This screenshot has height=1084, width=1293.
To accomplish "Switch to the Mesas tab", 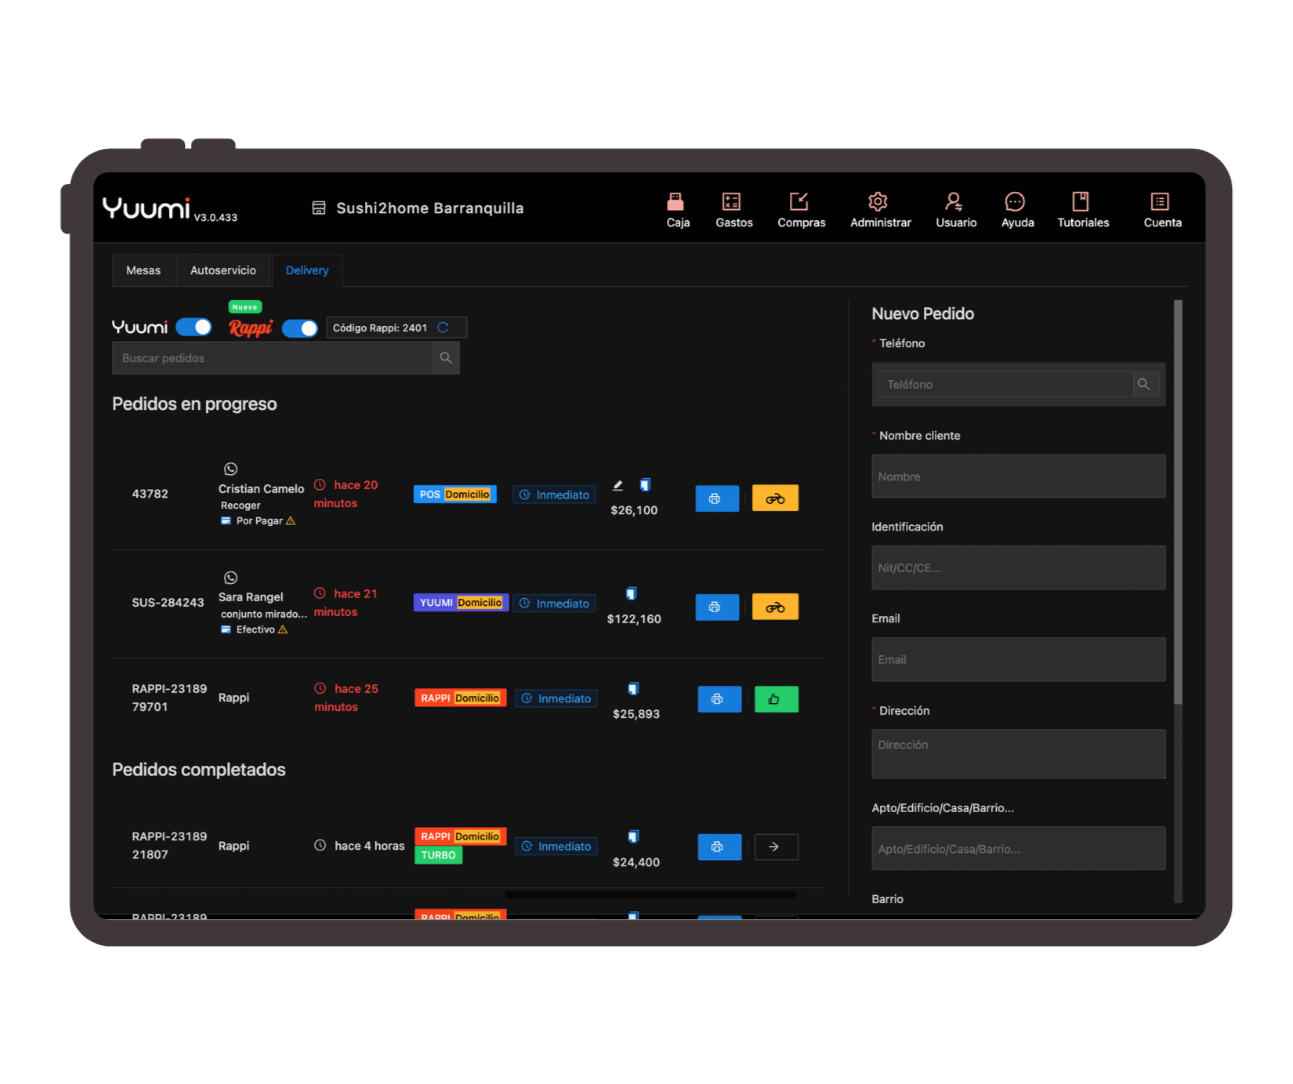I will [143, 270].
